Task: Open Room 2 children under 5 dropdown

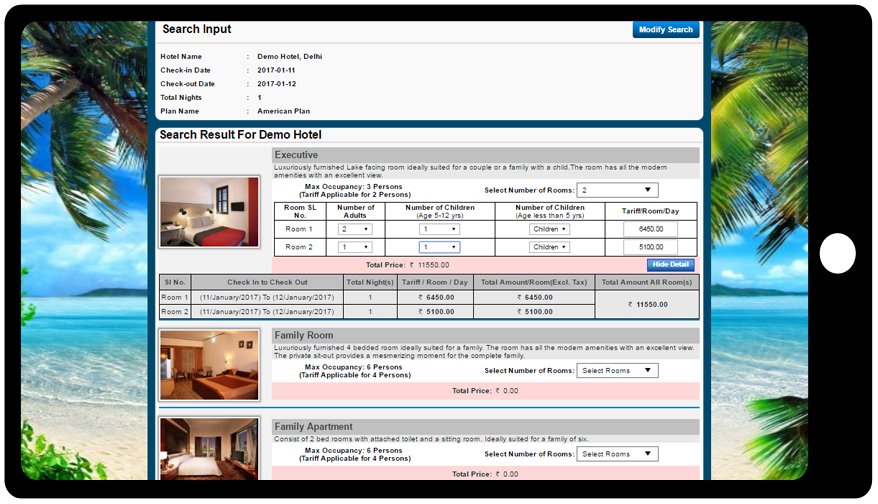Action: point(549,247)
